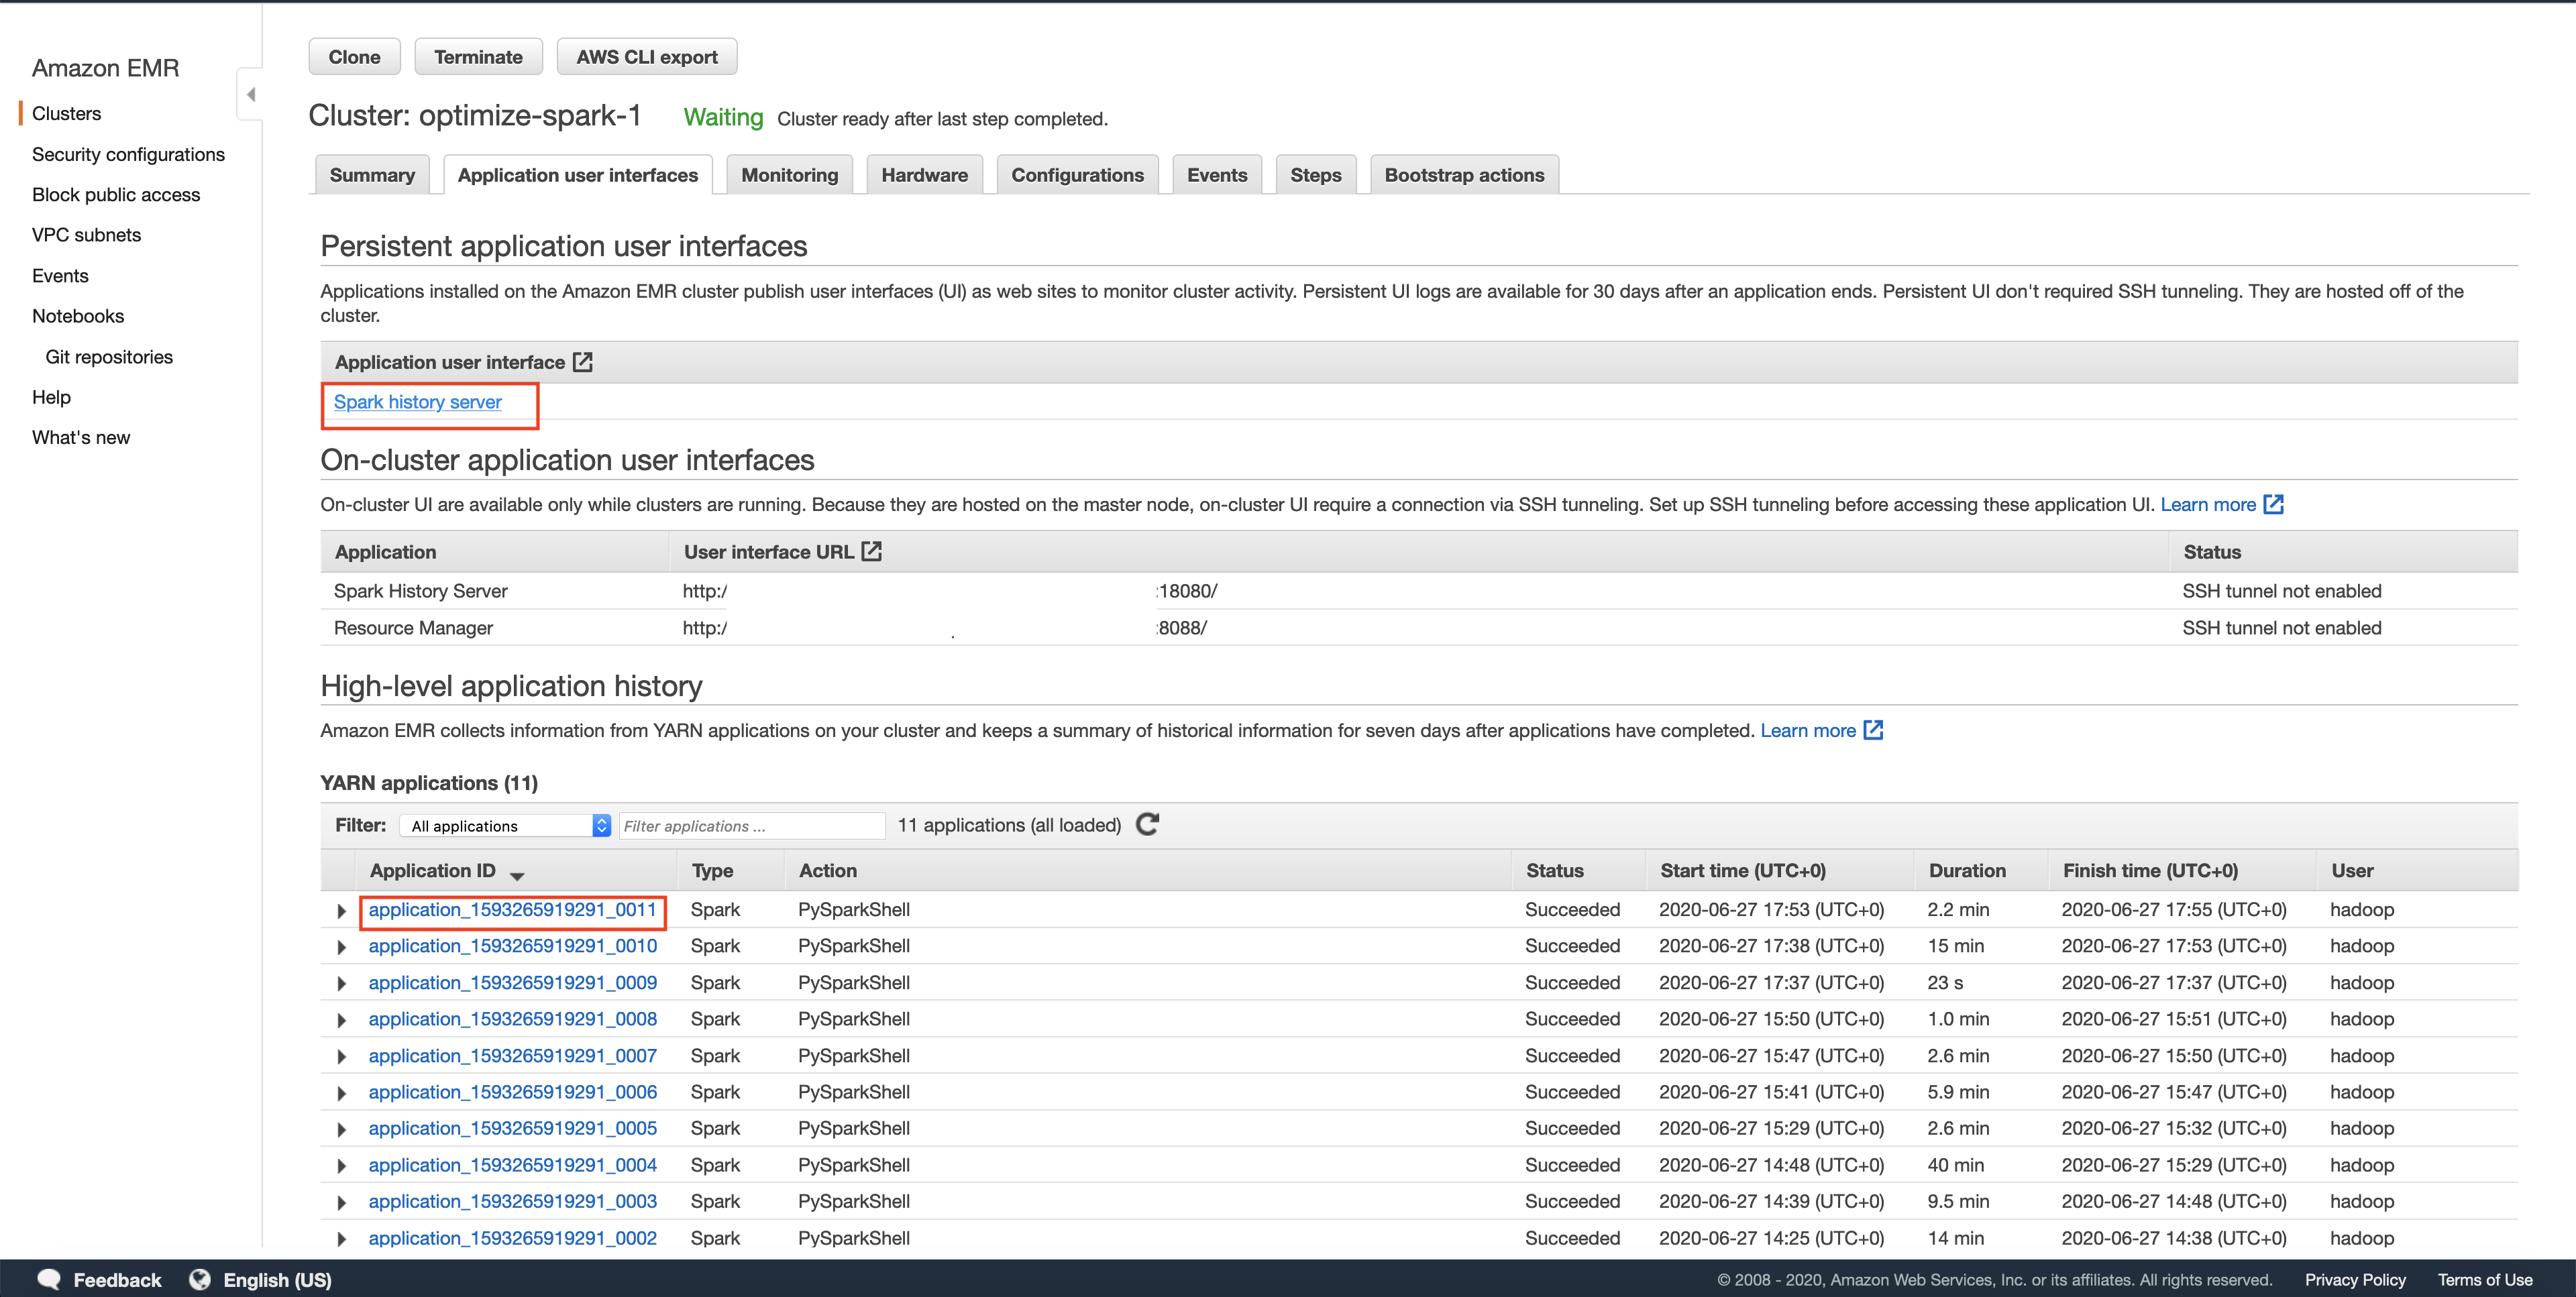
Task: Open Learn more link icon under application history
Action: (x=1873, y=730)
